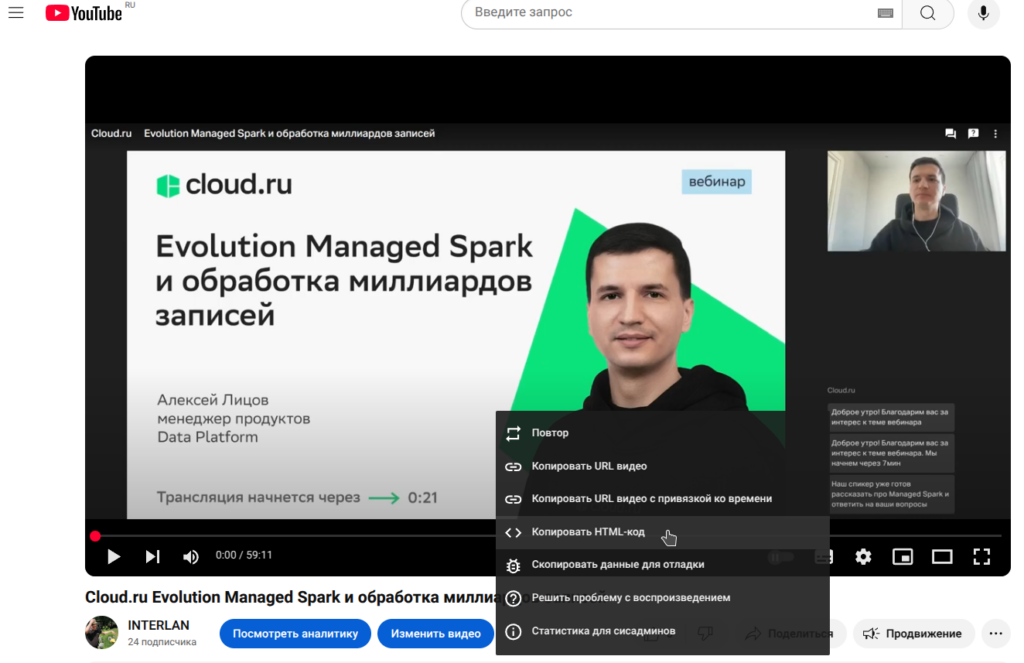Open "Статистика для сисадминов" entry
Screen dimensions: 1024x663
603,631
